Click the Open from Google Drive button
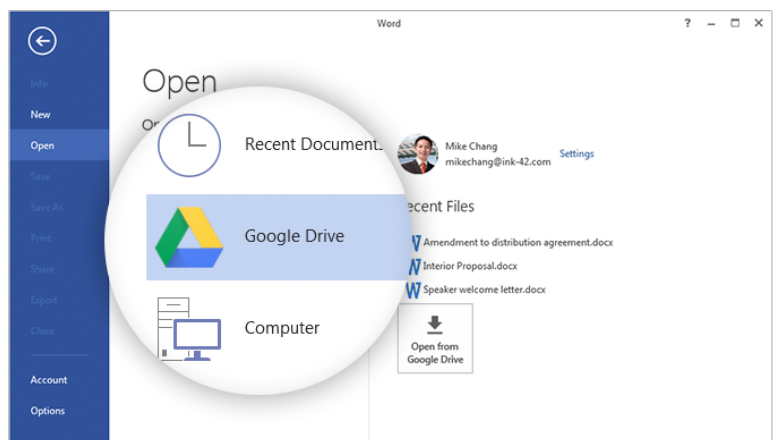 click(x=435, y=338)
